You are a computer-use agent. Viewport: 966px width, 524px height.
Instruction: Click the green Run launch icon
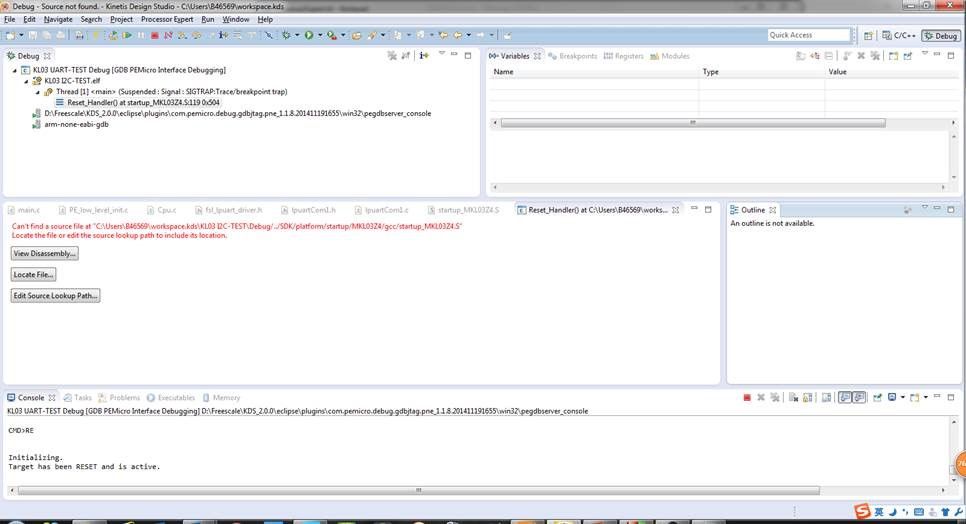pos(309,35)
